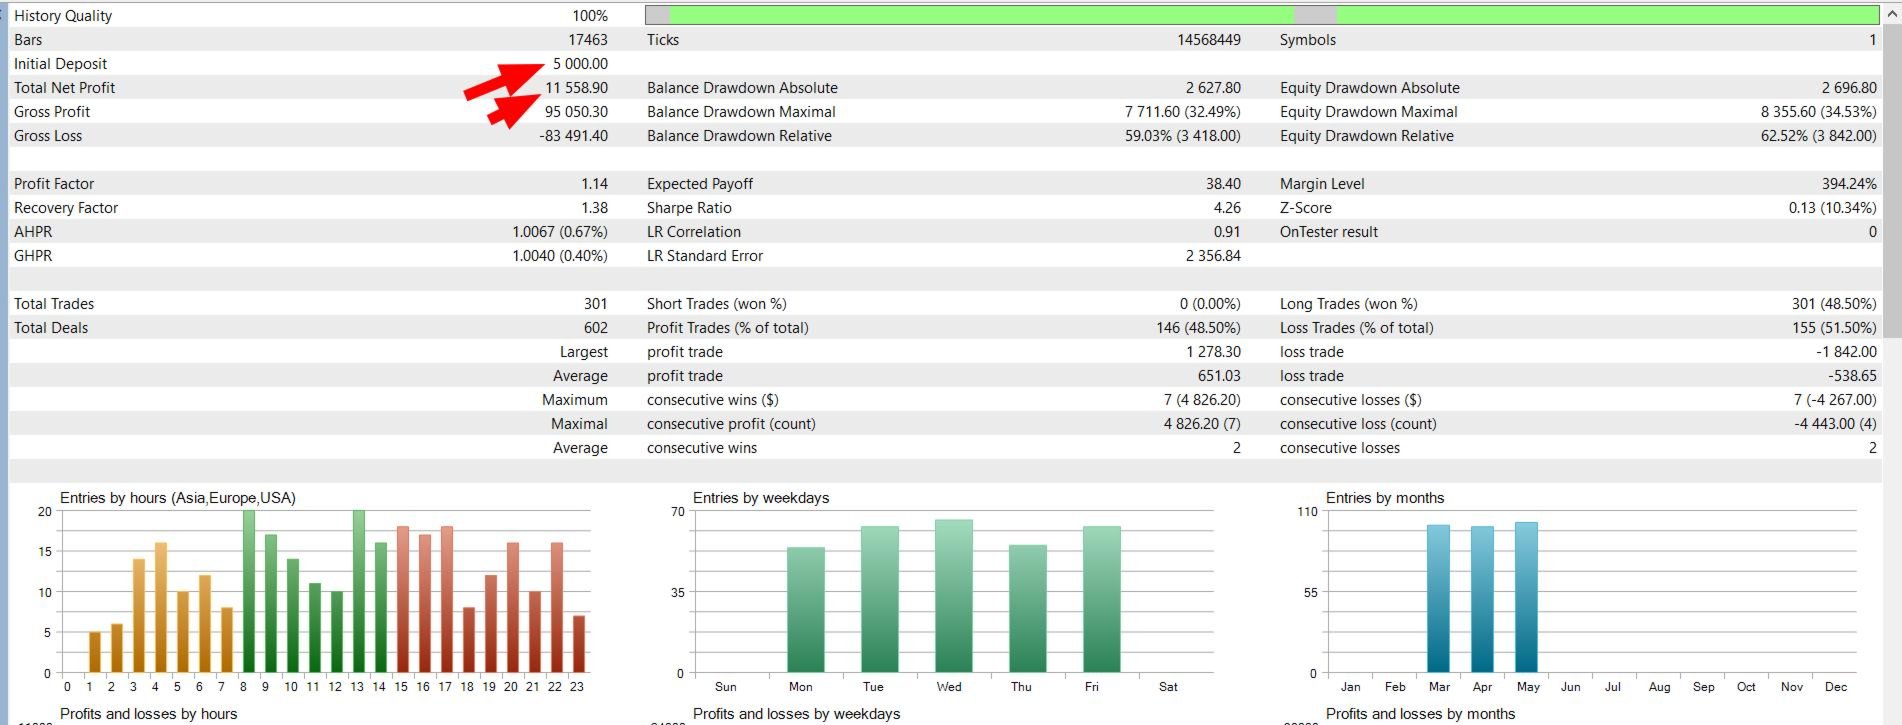The image size is (1902, 725).
Task: Click the "100%" history quality value
Action: click(590, 16)
